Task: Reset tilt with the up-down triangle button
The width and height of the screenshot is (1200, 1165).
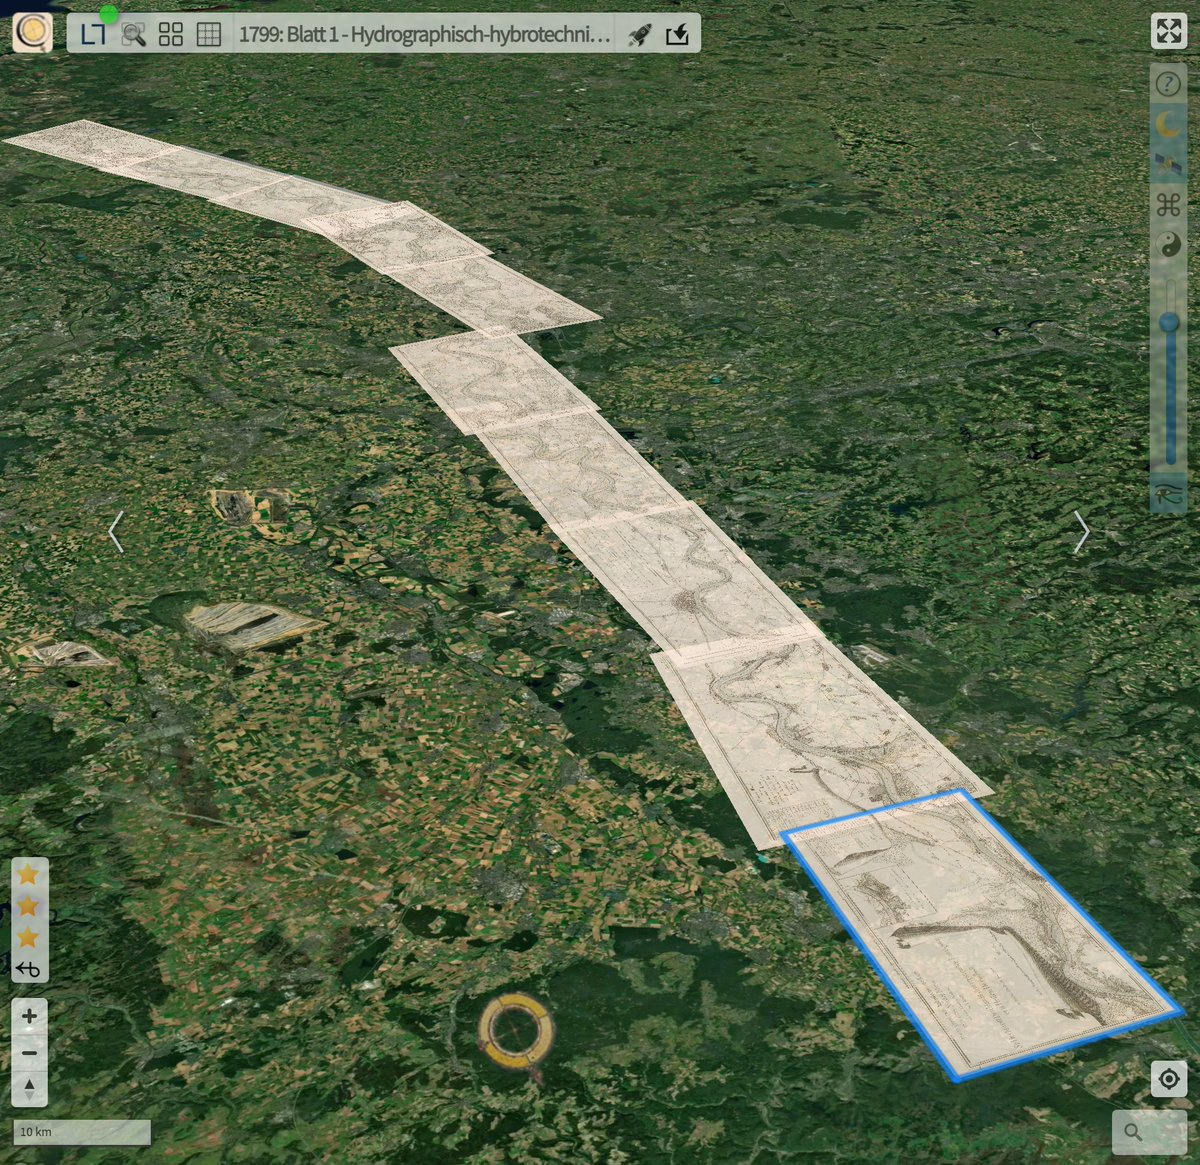Action: 29,1087
